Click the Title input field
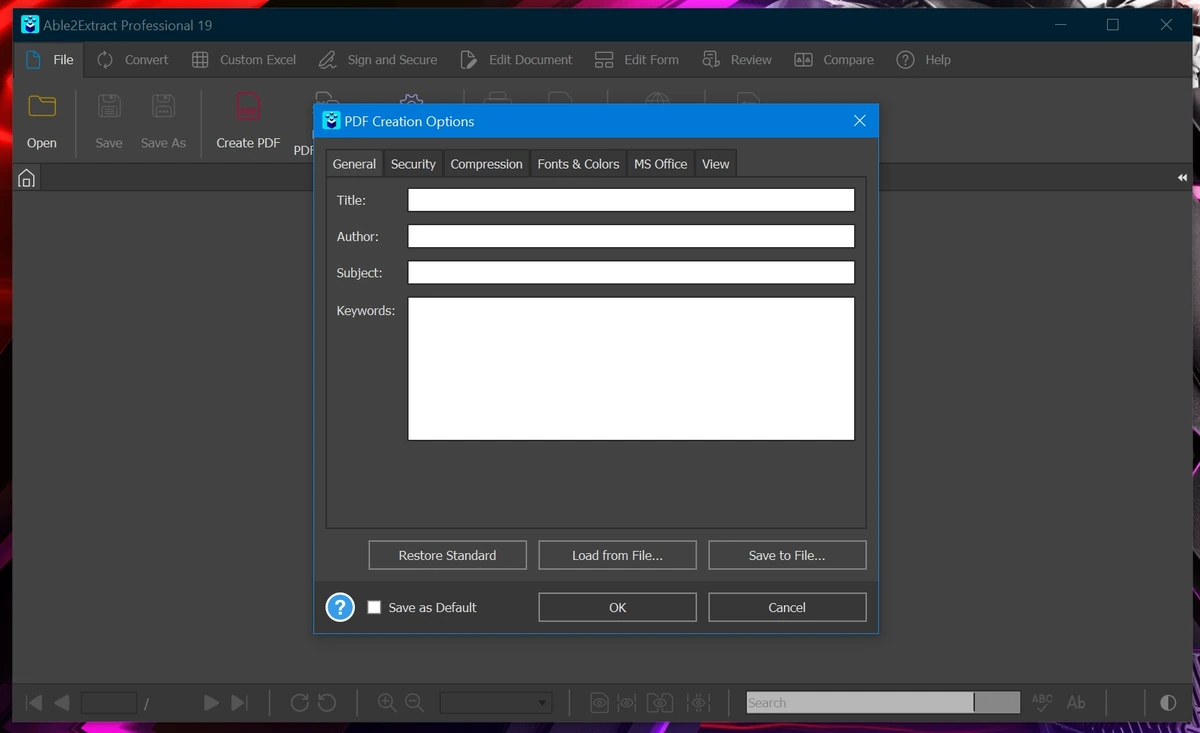1200x733 pixels. tap(631, 200)
